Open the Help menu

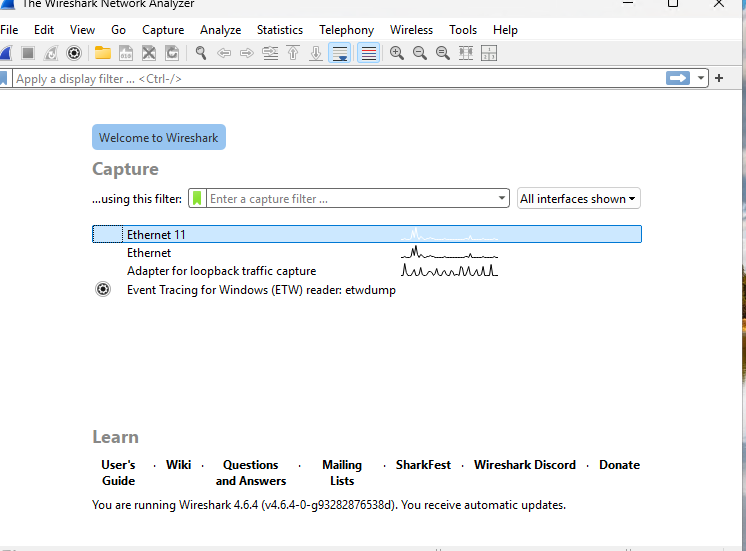[505, 30]
